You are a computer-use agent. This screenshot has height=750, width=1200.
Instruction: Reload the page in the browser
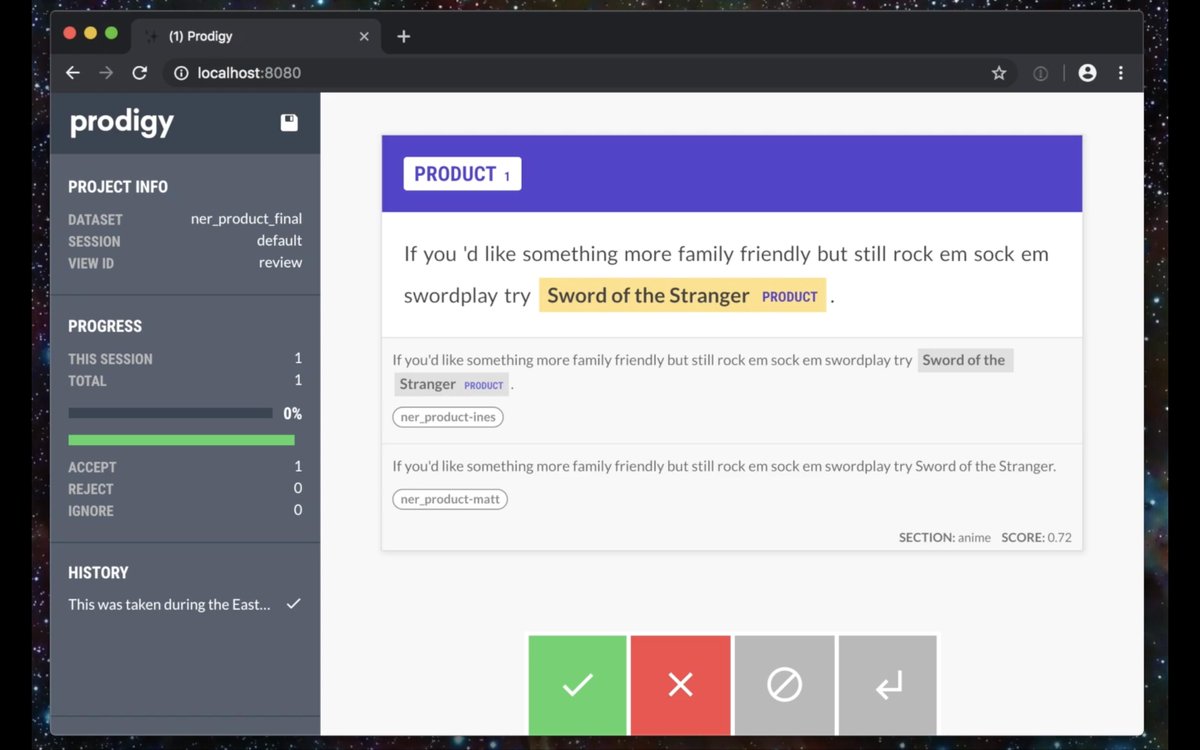[140, 73]
